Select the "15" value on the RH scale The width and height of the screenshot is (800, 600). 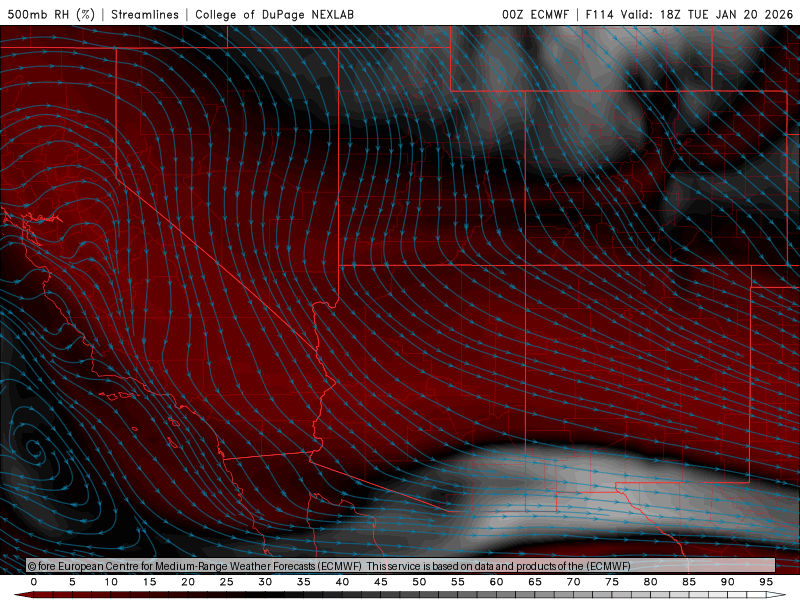[149, 582]
